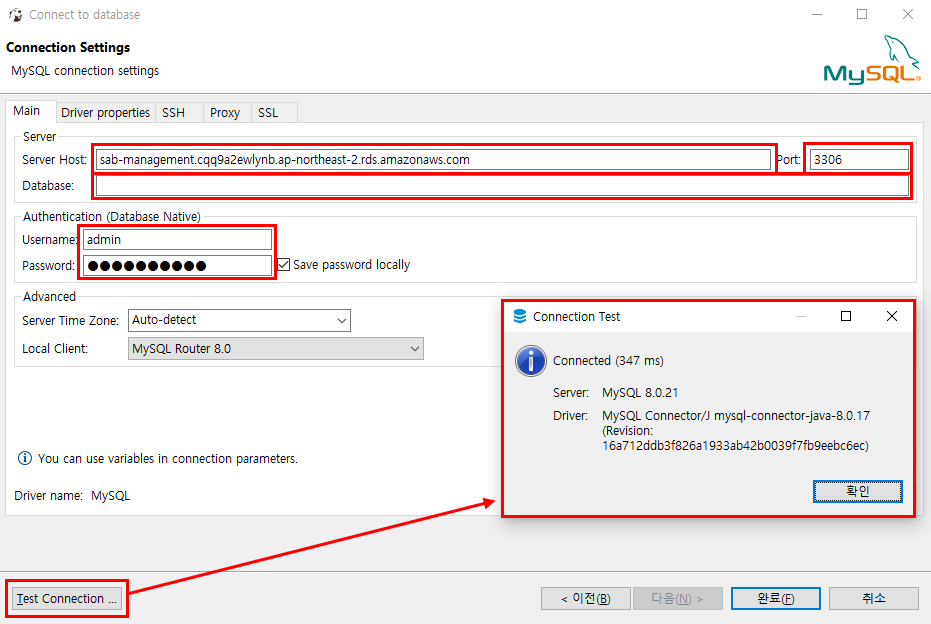Click the 'MySQL 8.0.21' server version text
The height and width of the screenshot is (624, 931).
(x=640, y=393)
